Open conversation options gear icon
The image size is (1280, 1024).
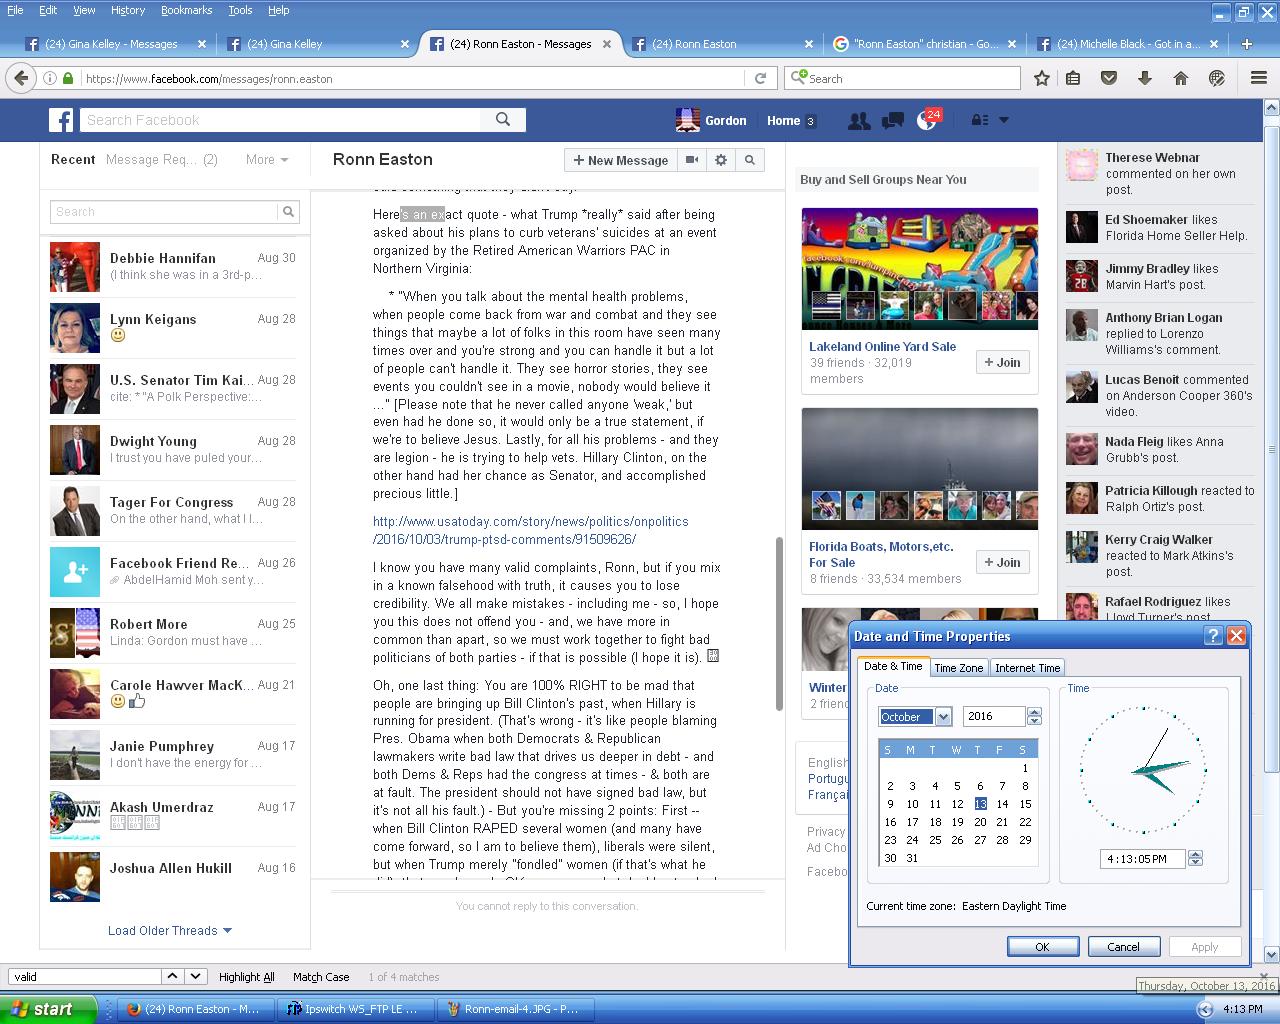[x=721, y=160]
